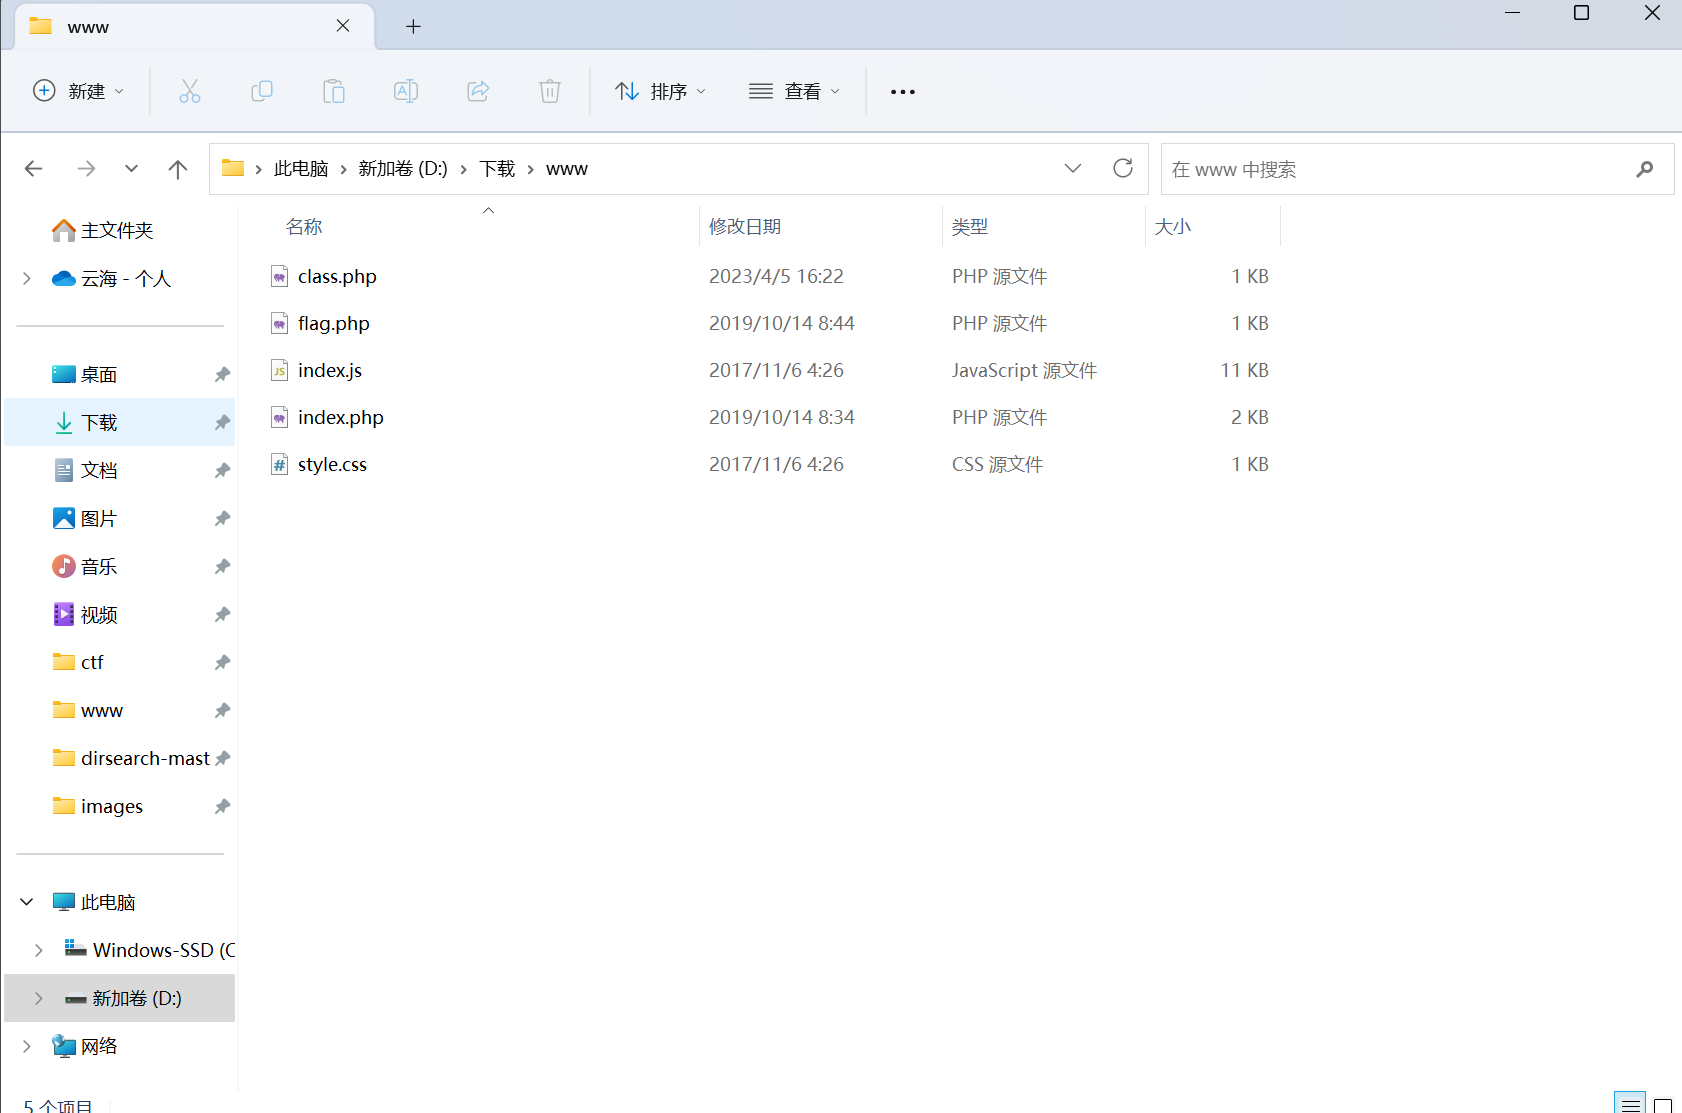Sort by the 大小 column header
Image resolution: width=1682 pixels, height=1113 pixels.
click(x=1173, y=227)
